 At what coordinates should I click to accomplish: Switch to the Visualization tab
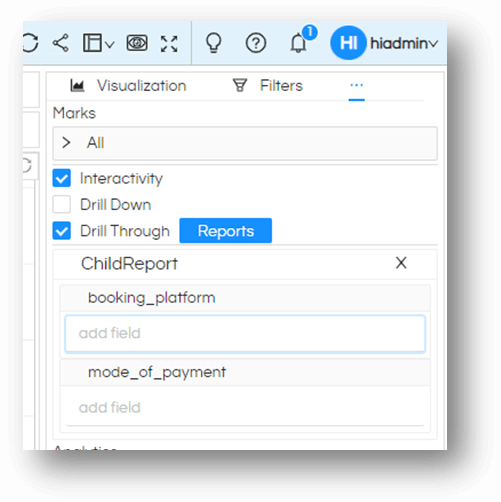[x=129, y=86]
